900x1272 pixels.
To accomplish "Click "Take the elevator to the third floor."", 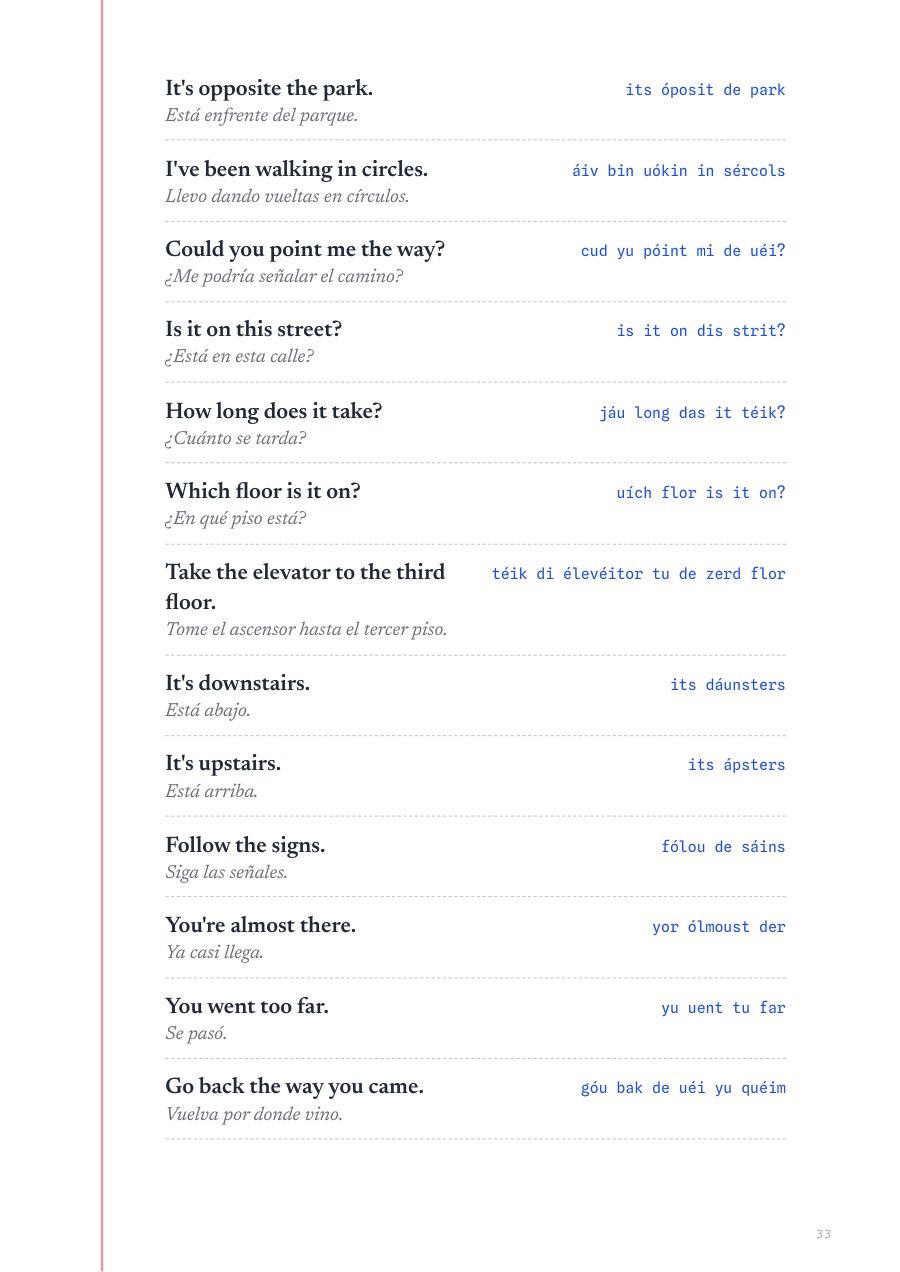I will coord(305,587).
